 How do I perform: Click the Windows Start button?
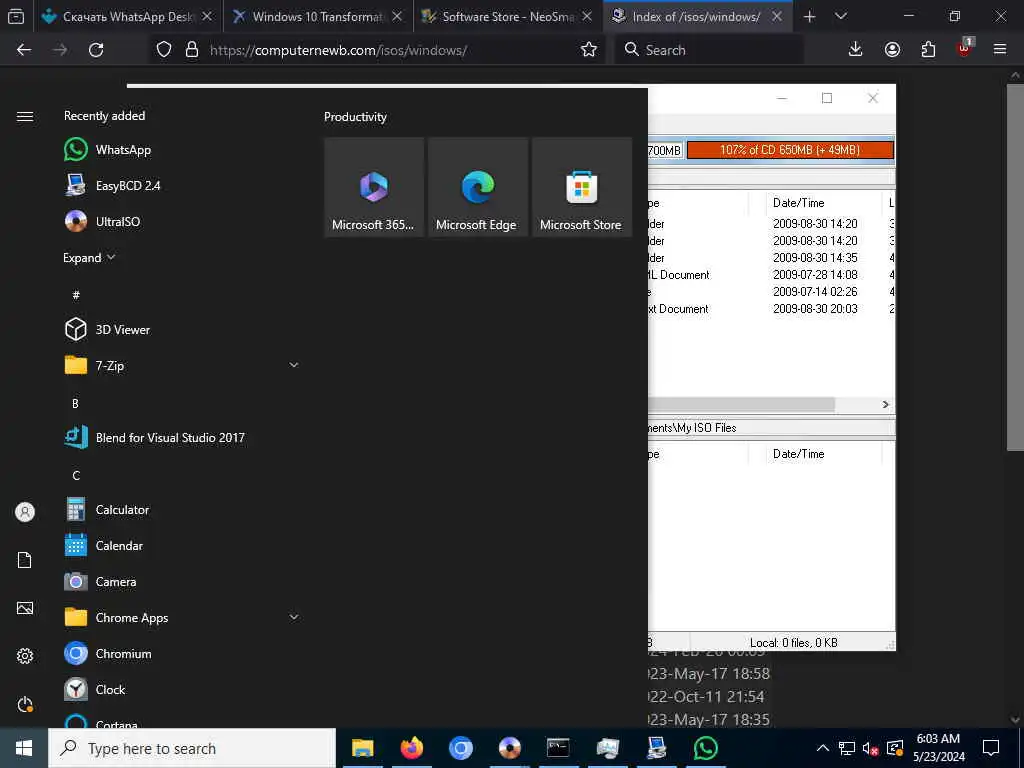[24, 748]
